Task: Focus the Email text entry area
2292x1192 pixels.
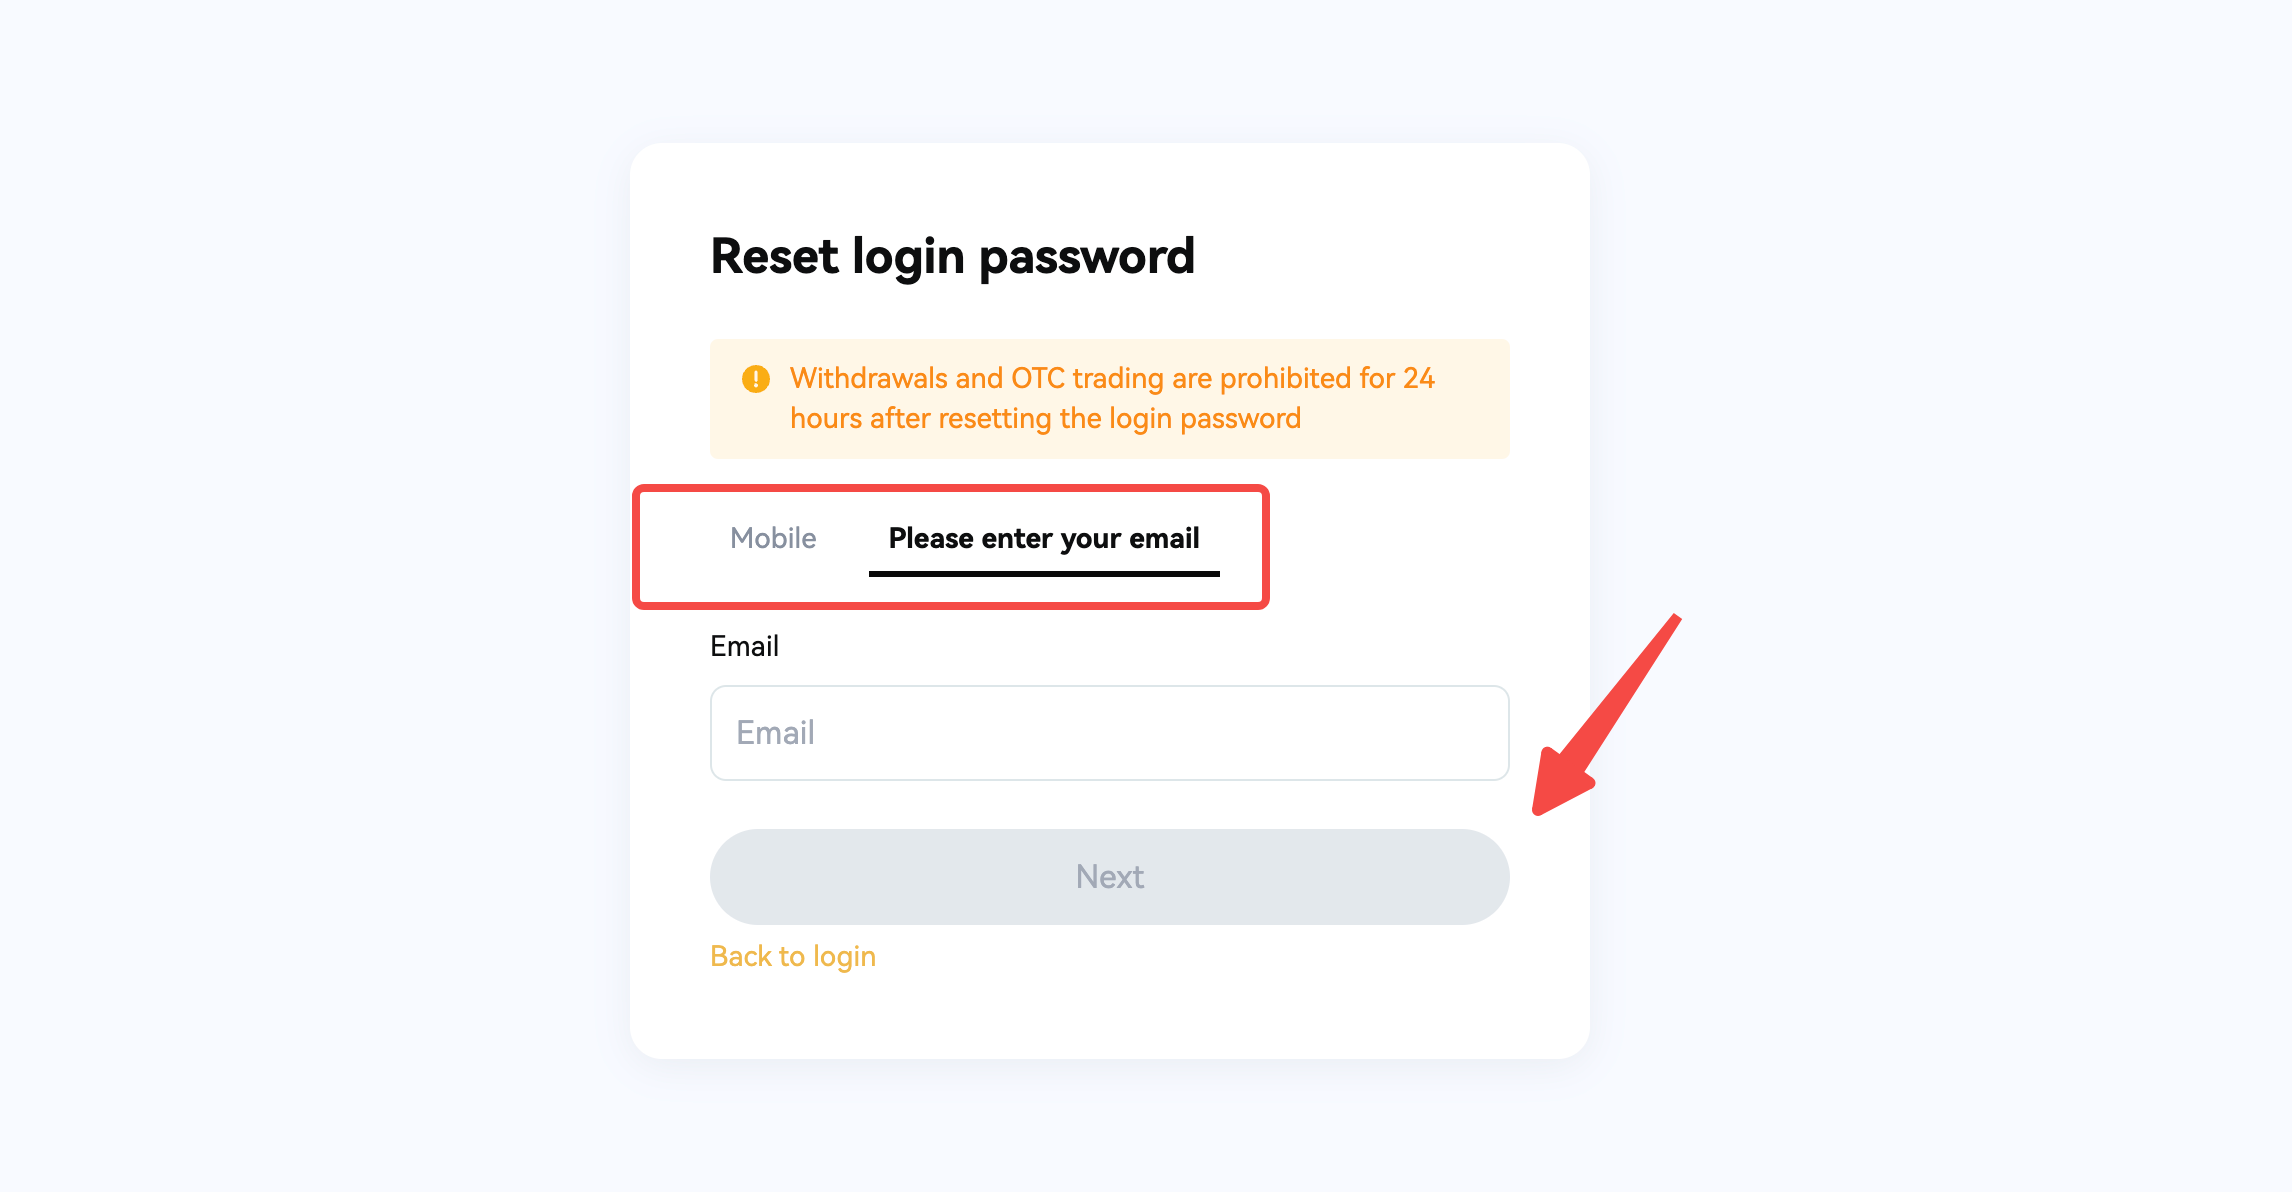Action: click(x=1107, y=732)
